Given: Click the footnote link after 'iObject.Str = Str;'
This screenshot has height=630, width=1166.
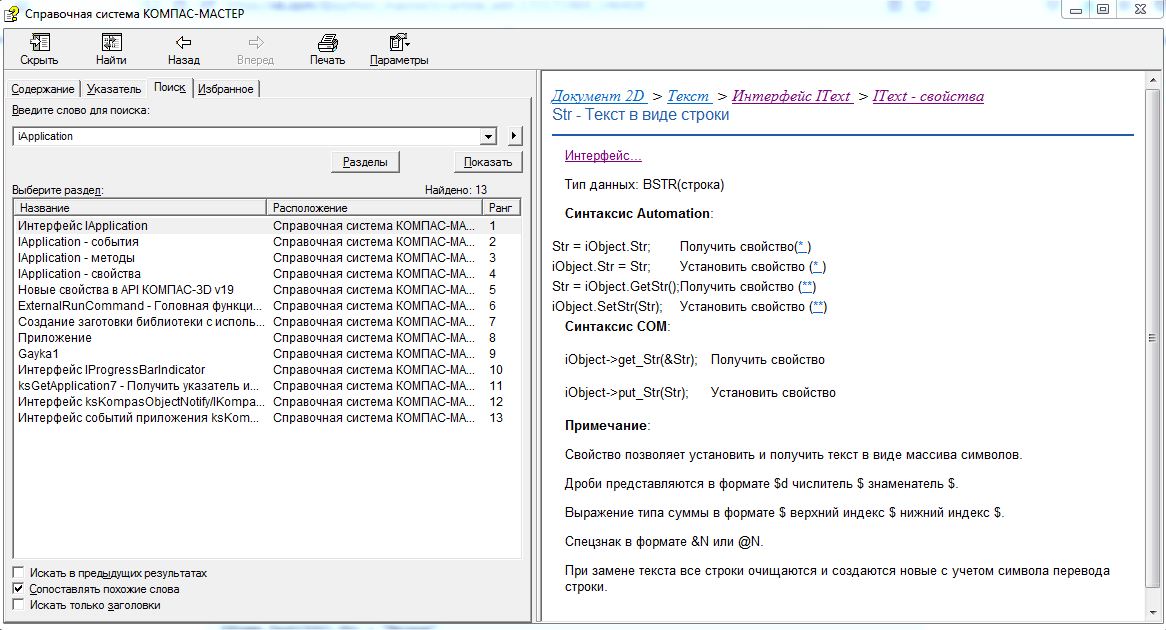Looking at the screenshot, I should click(x=817, y=267).
